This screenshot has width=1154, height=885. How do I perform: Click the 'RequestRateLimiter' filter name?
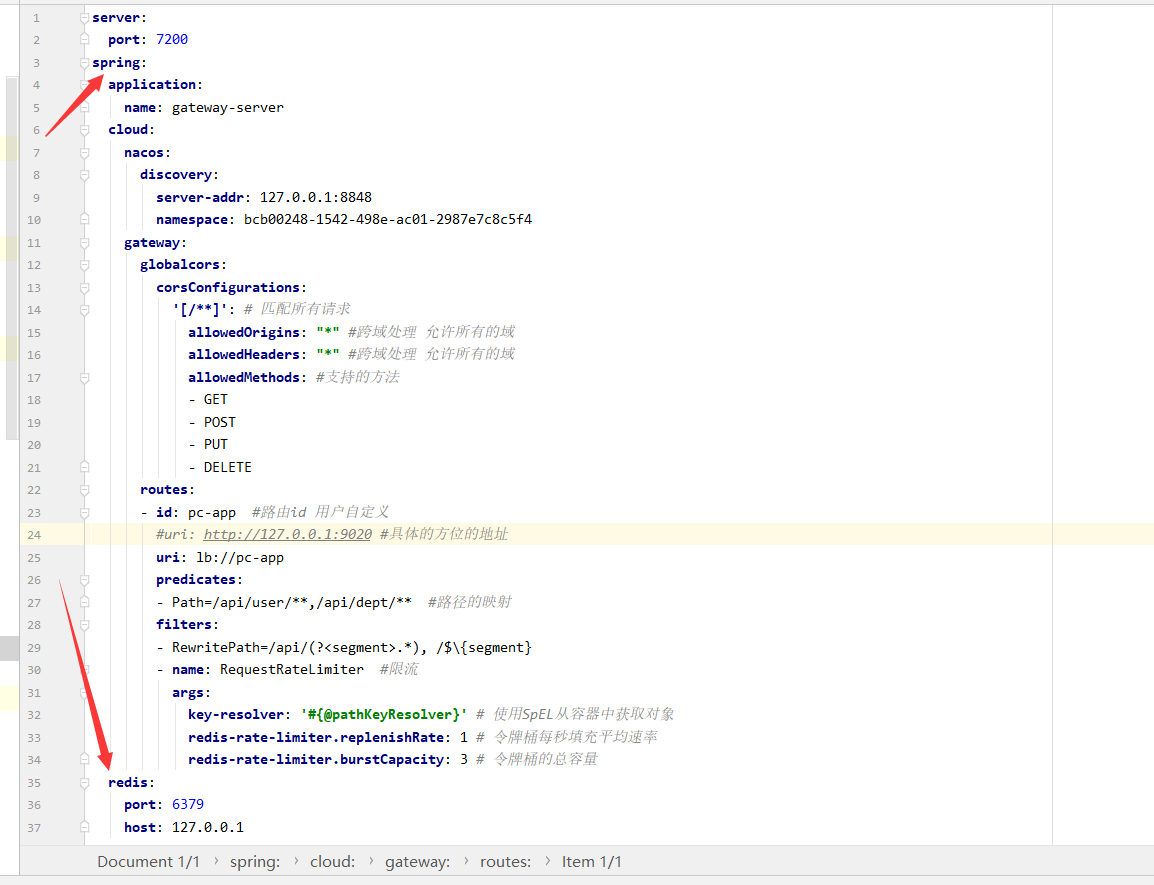tap(291, 669)
